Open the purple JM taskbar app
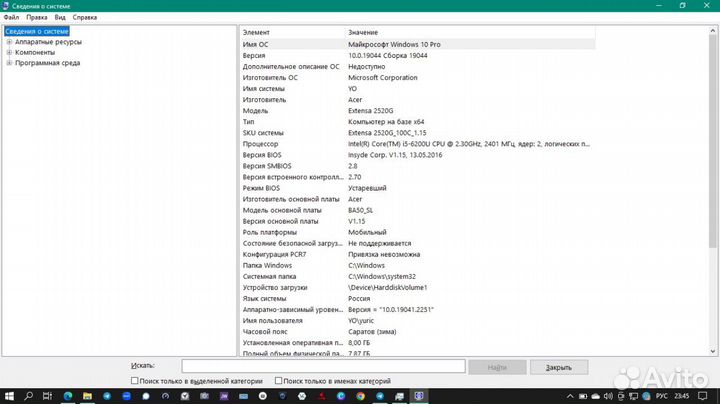Screen dimensions: 720x404 coord(224,396)
